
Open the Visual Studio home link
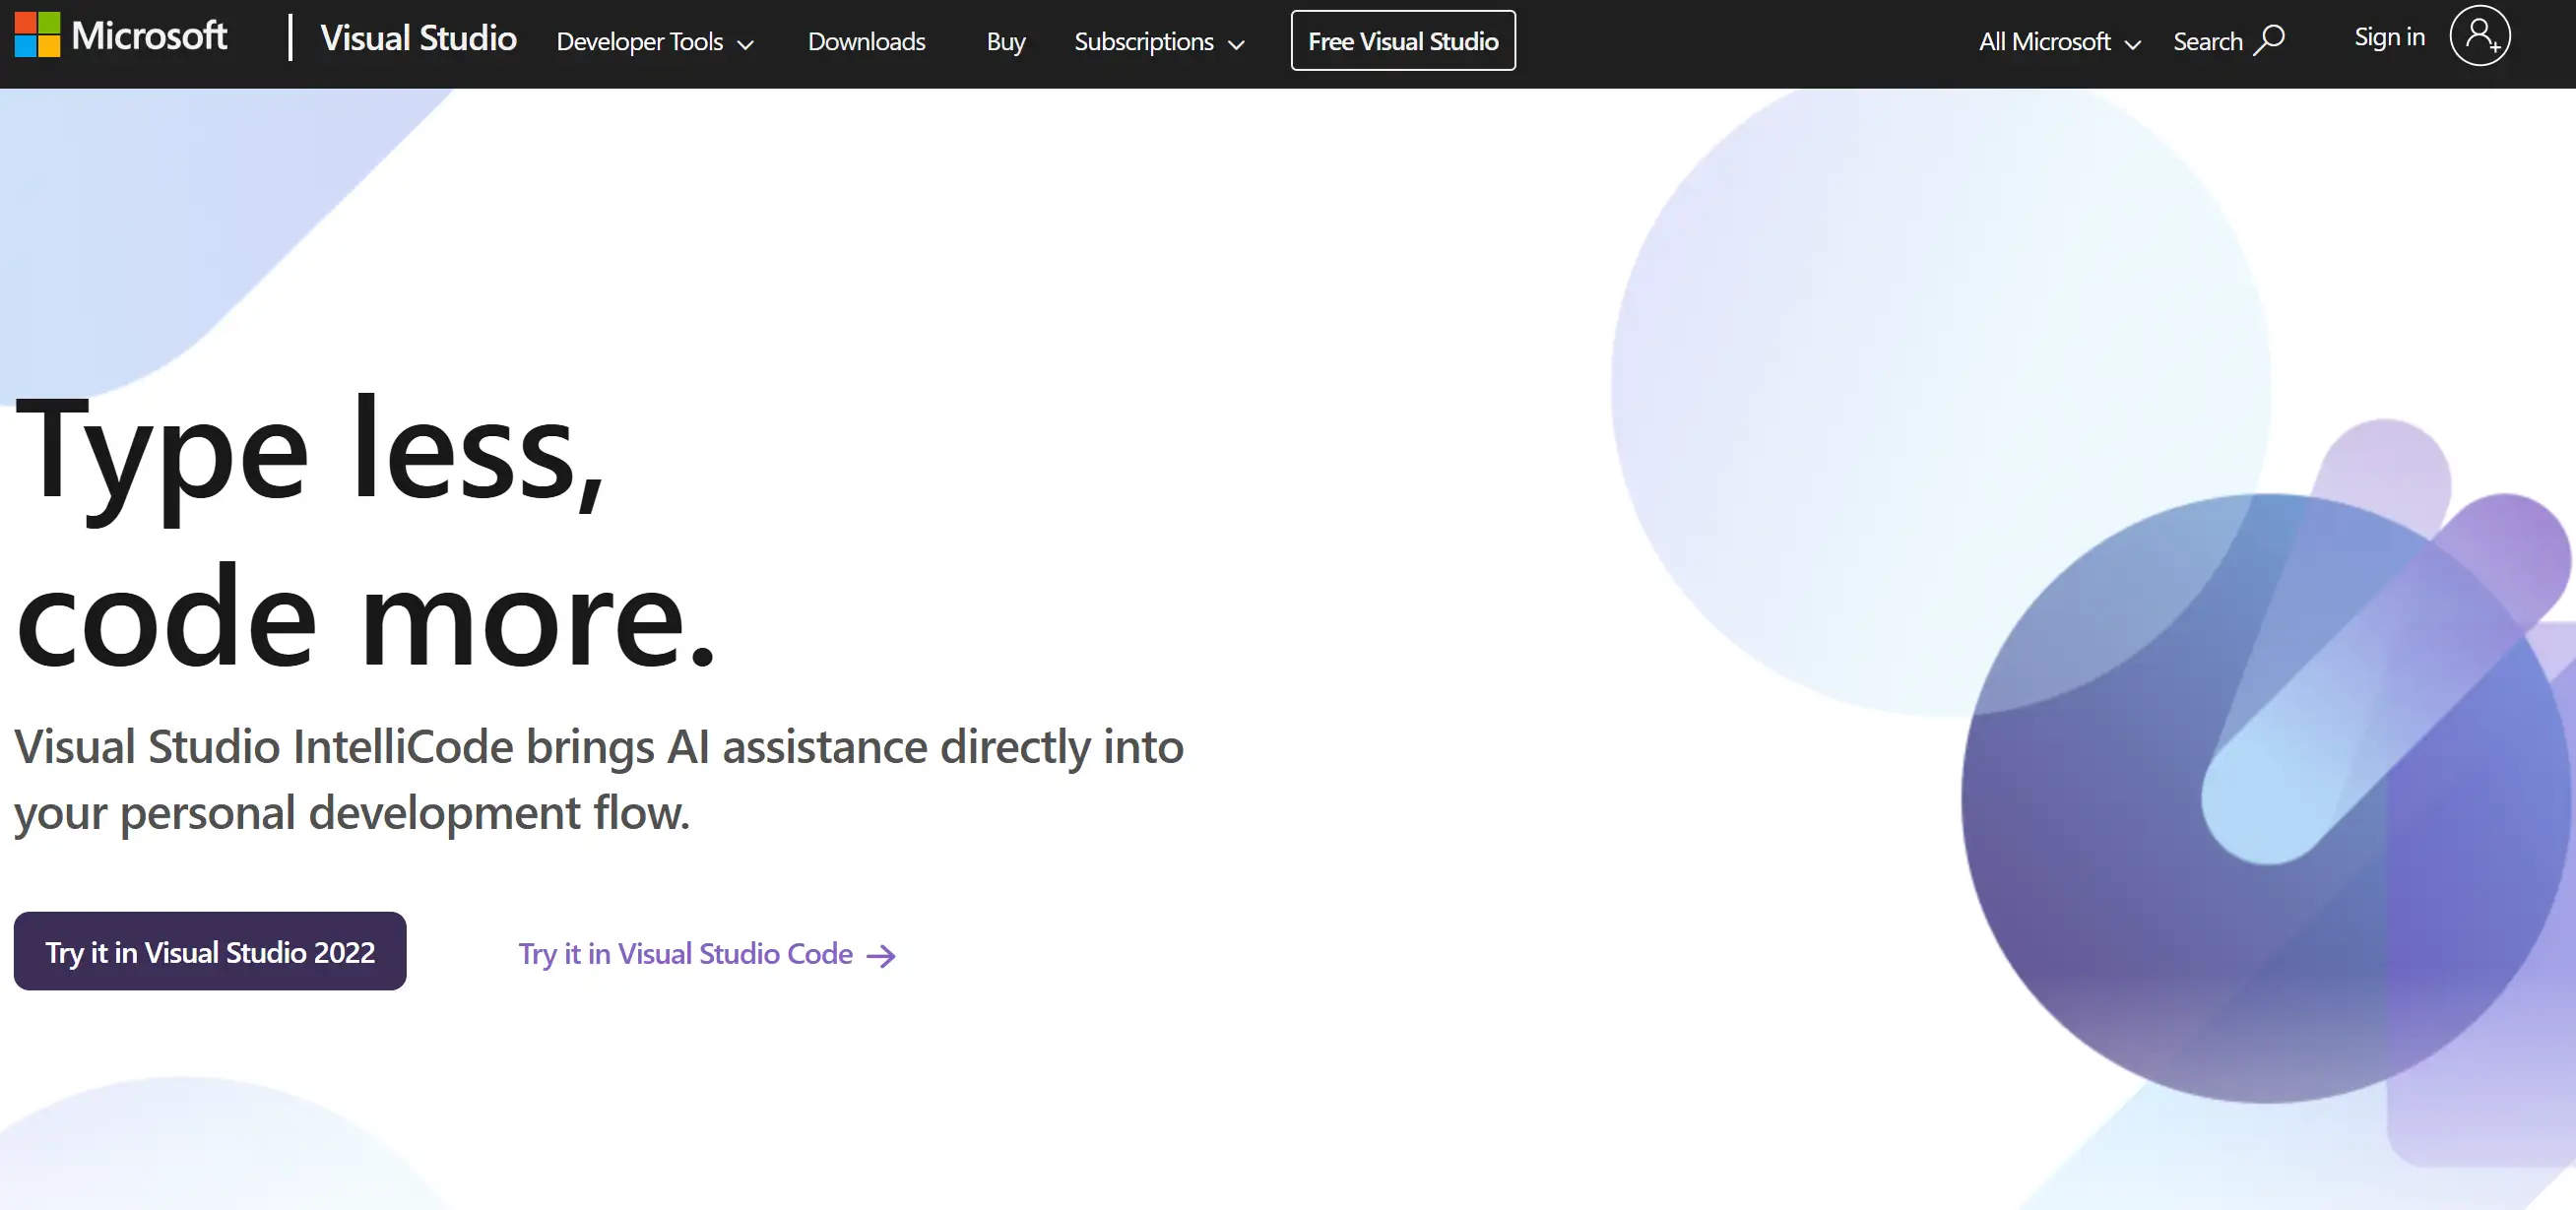point(418,39)
